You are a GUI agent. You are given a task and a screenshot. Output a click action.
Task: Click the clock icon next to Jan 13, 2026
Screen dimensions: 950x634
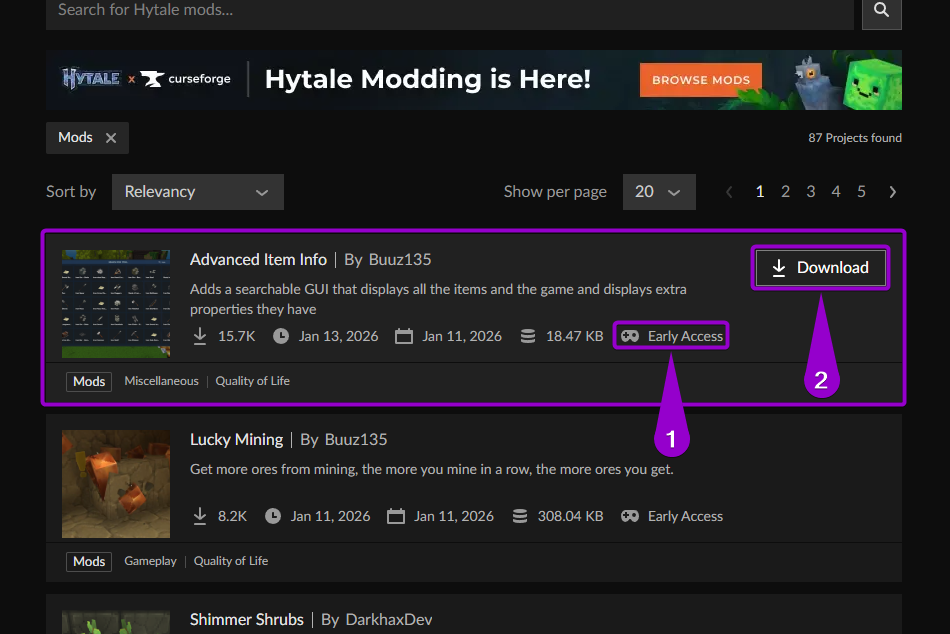coord(281,336)
